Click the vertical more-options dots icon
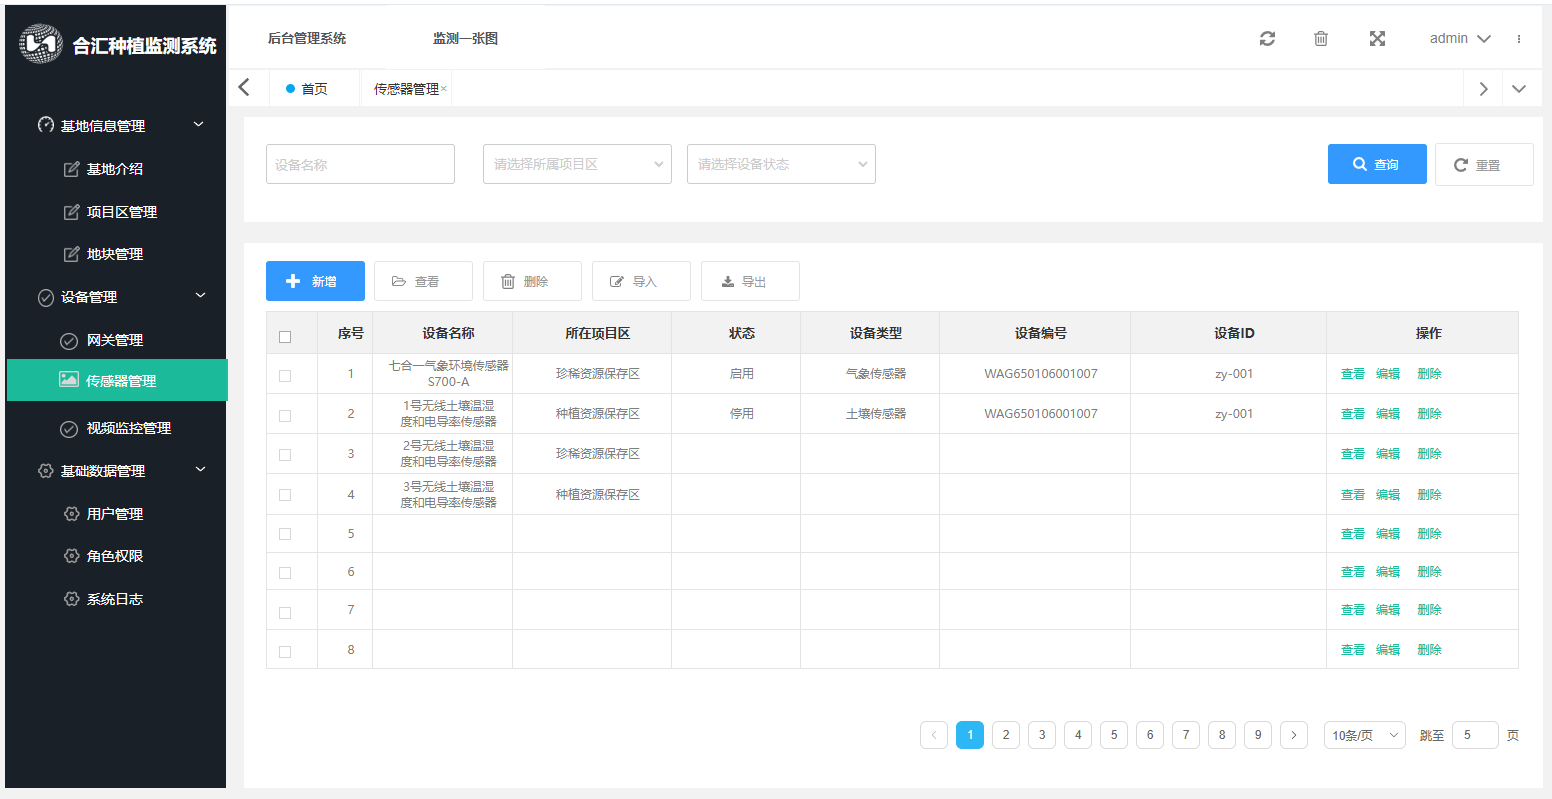1552x799 pixels. (1519, 39)
